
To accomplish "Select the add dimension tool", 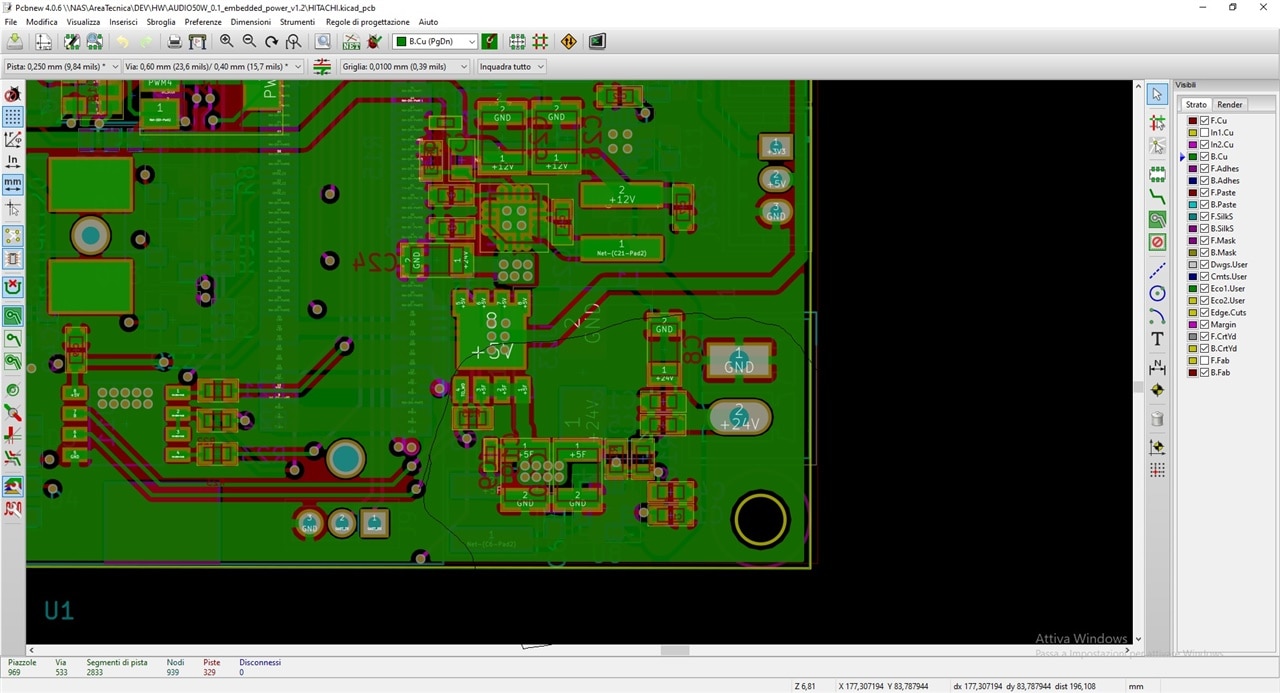I will pyautogui.click(x=1157, y=365).
